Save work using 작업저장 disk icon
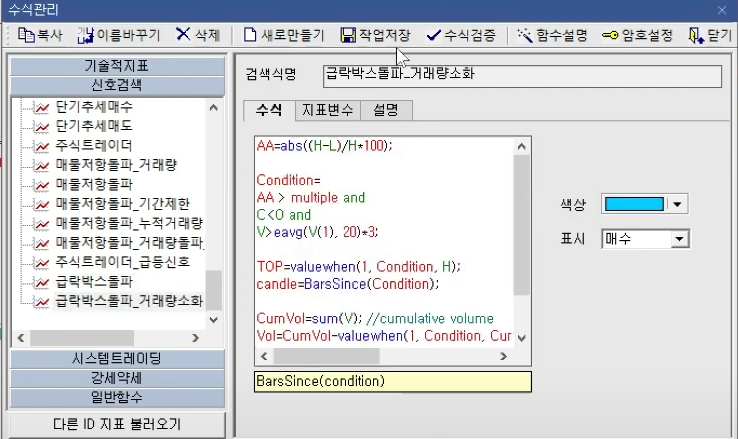The width and height of the screenshot is (738, 439). [x=348, y=35]
